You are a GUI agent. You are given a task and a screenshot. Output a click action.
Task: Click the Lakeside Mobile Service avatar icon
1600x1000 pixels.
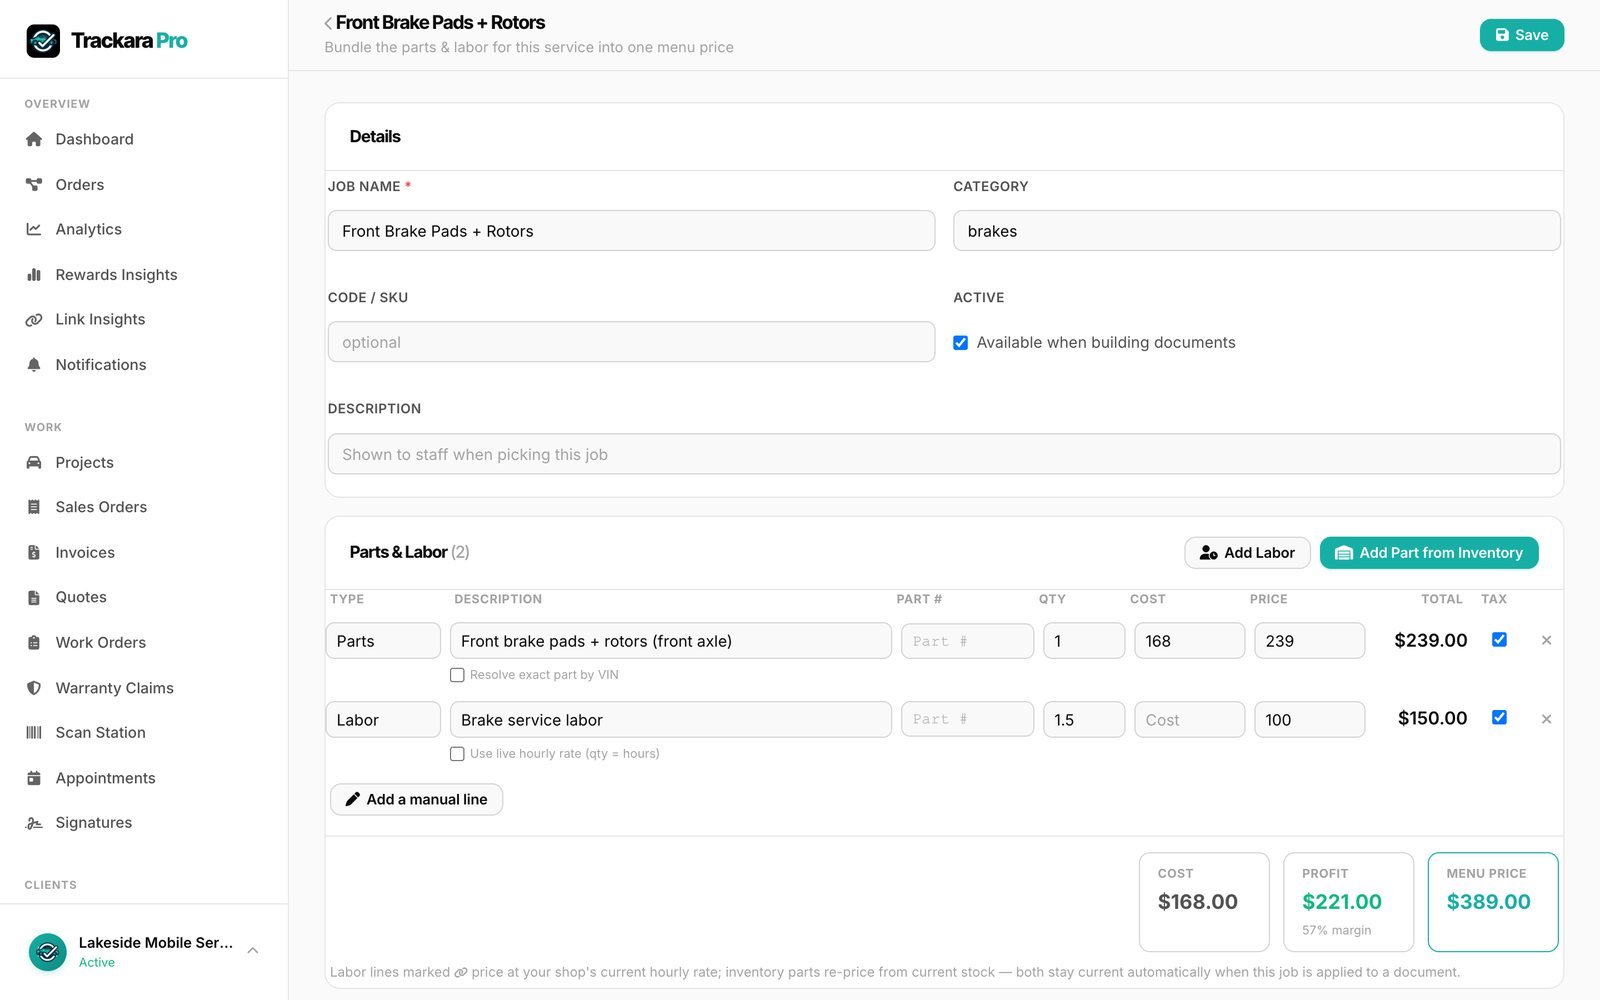[47, 952]
